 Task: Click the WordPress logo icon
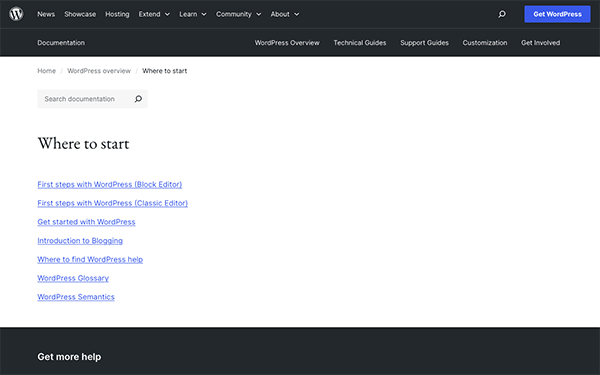pos(16,14)
